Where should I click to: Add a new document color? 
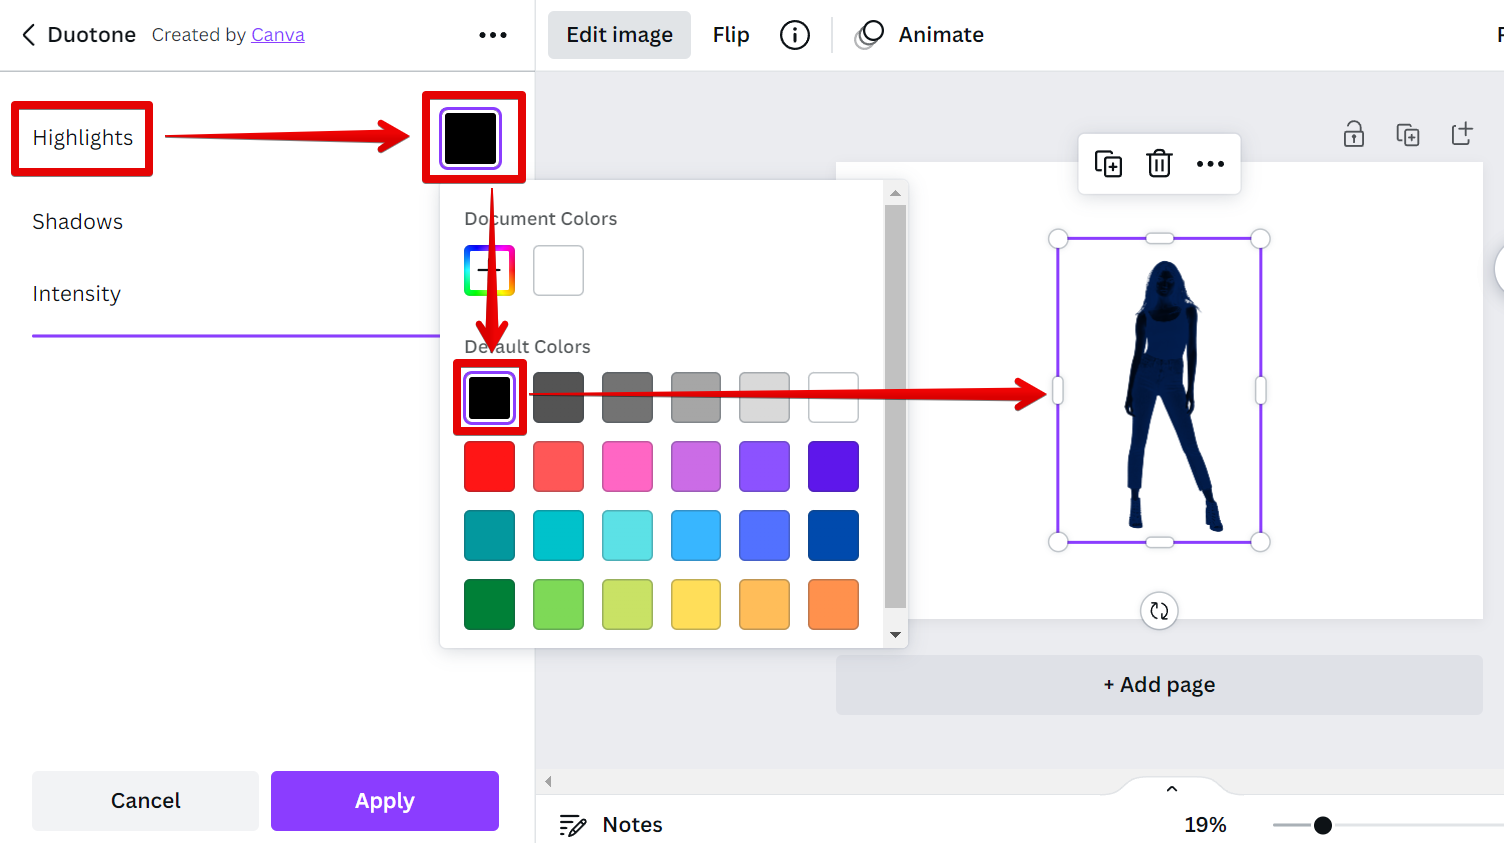coord(489,271)
